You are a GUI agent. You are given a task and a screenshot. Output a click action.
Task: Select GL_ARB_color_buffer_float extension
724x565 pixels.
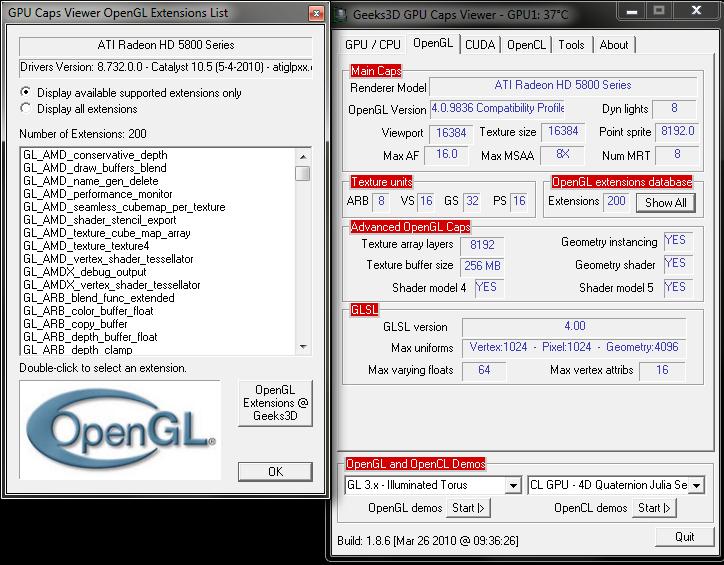tap(88, 311)
